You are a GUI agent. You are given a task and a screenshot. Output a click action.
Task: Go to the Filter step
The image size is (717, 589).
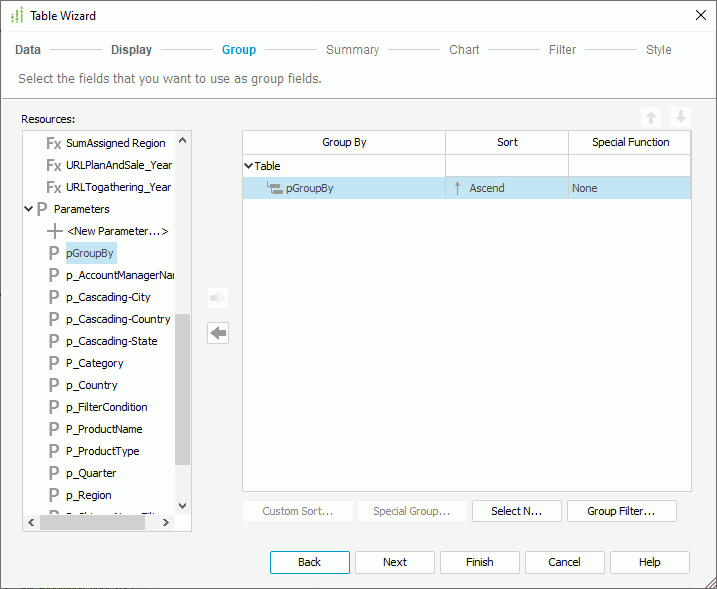pyautogui.click(x=562, y=49)
